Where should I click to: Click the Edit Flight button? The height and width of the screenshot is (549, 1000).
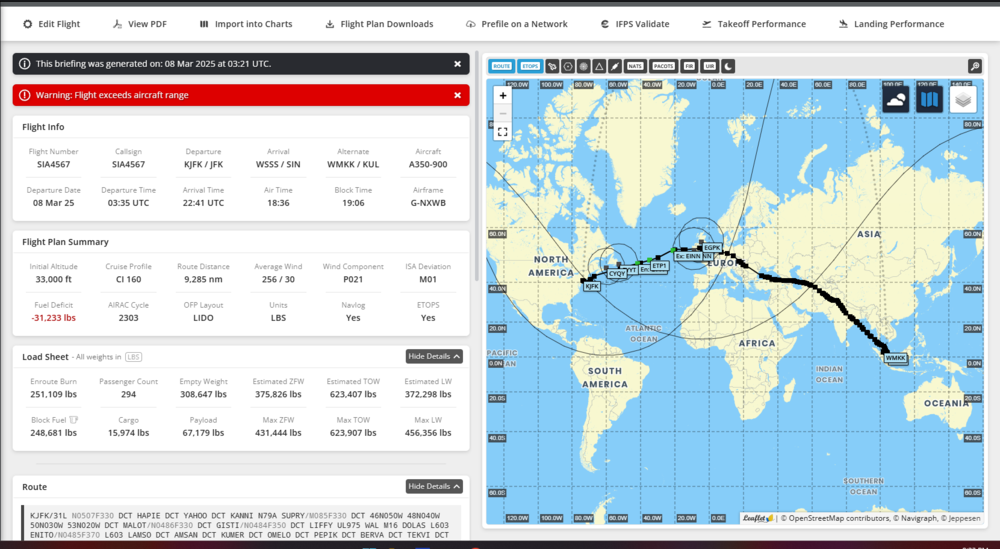click(x=51, y=24)
